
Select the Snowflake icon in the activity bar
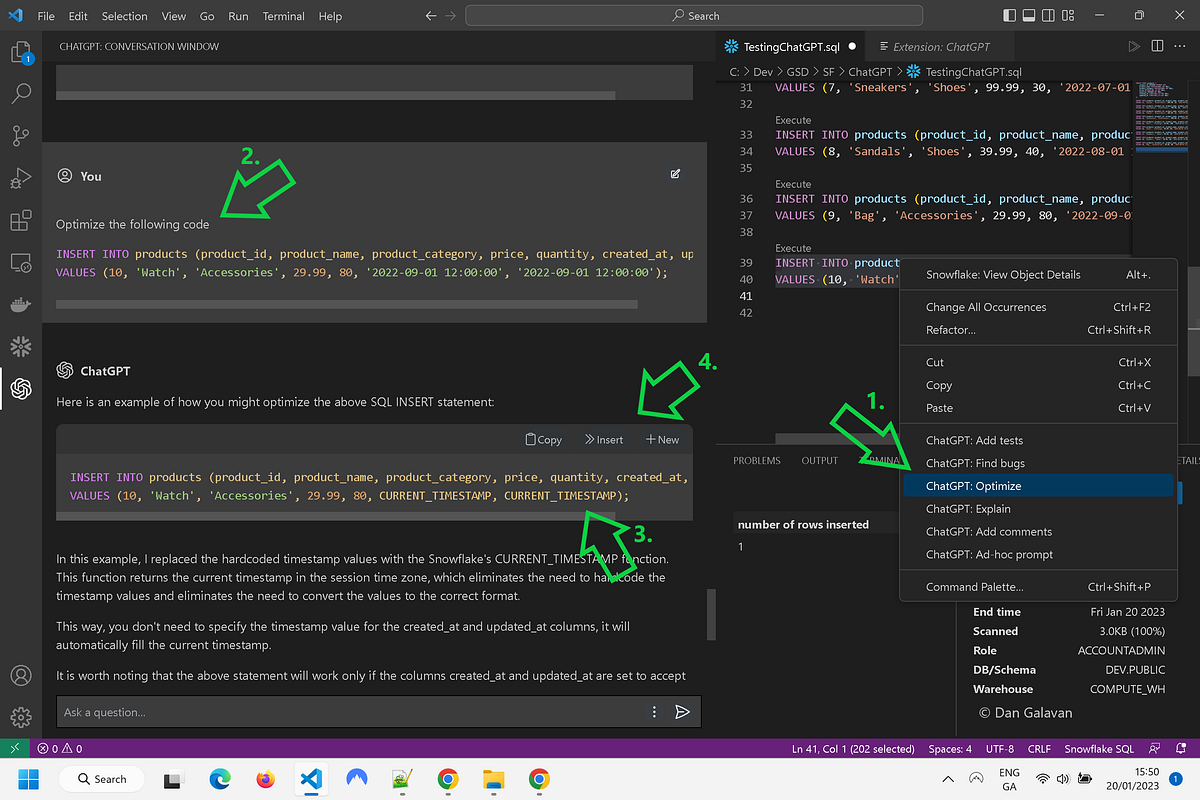click(x=21, y=346)
